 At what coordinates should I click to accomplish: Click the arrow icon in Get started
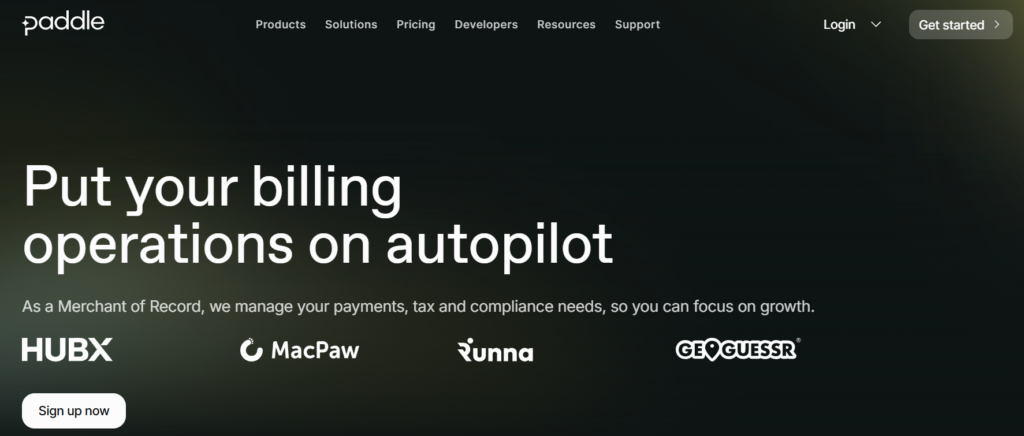997,25
